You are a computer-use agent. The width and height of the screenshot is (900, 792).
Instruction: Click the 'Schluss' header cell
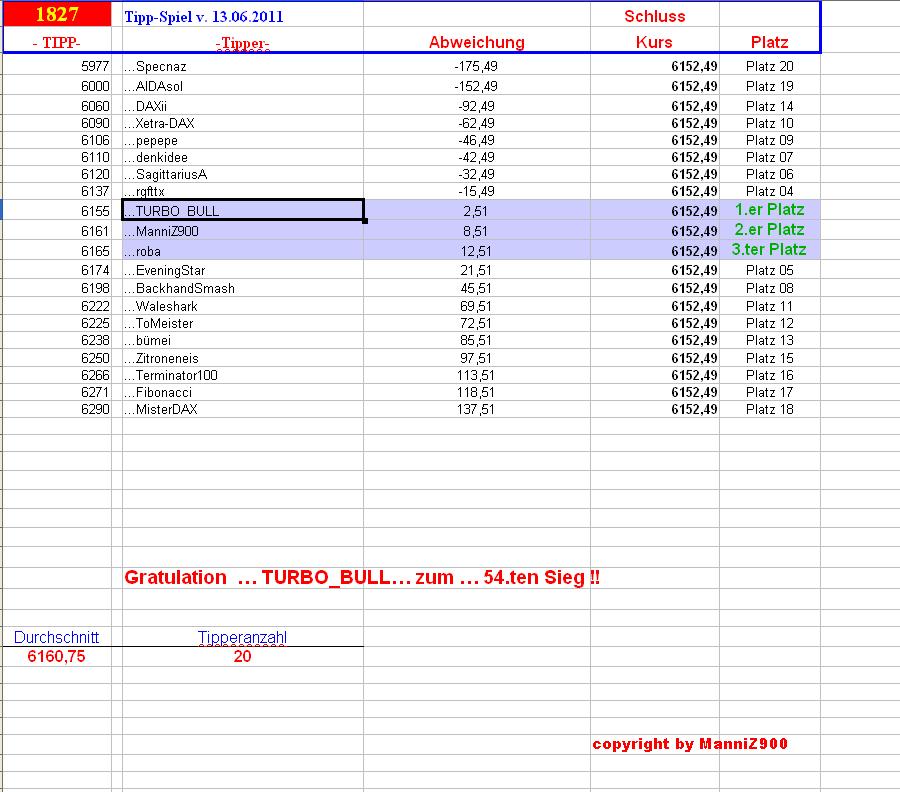[x=654, y=16]
